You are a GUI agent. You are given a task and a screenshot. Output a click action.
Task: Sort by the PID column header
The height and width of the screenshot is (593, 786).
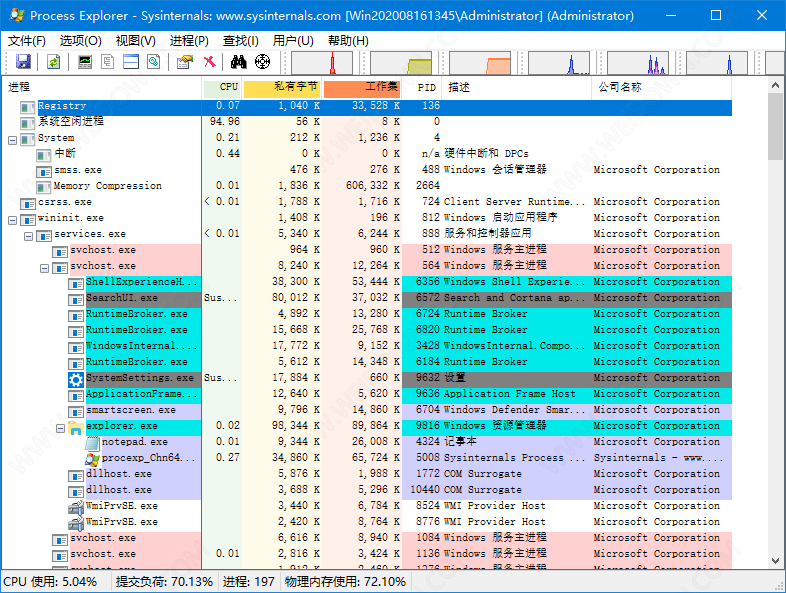click(422, 87)
